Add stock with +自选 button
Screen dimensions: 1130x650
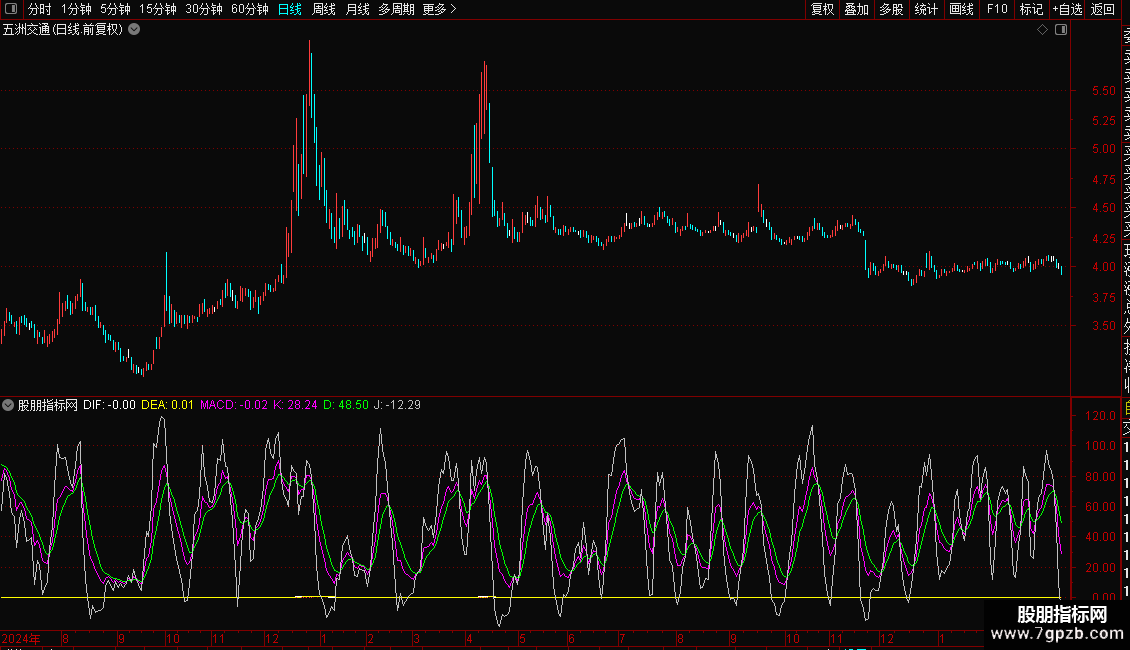pos(1067,9)
